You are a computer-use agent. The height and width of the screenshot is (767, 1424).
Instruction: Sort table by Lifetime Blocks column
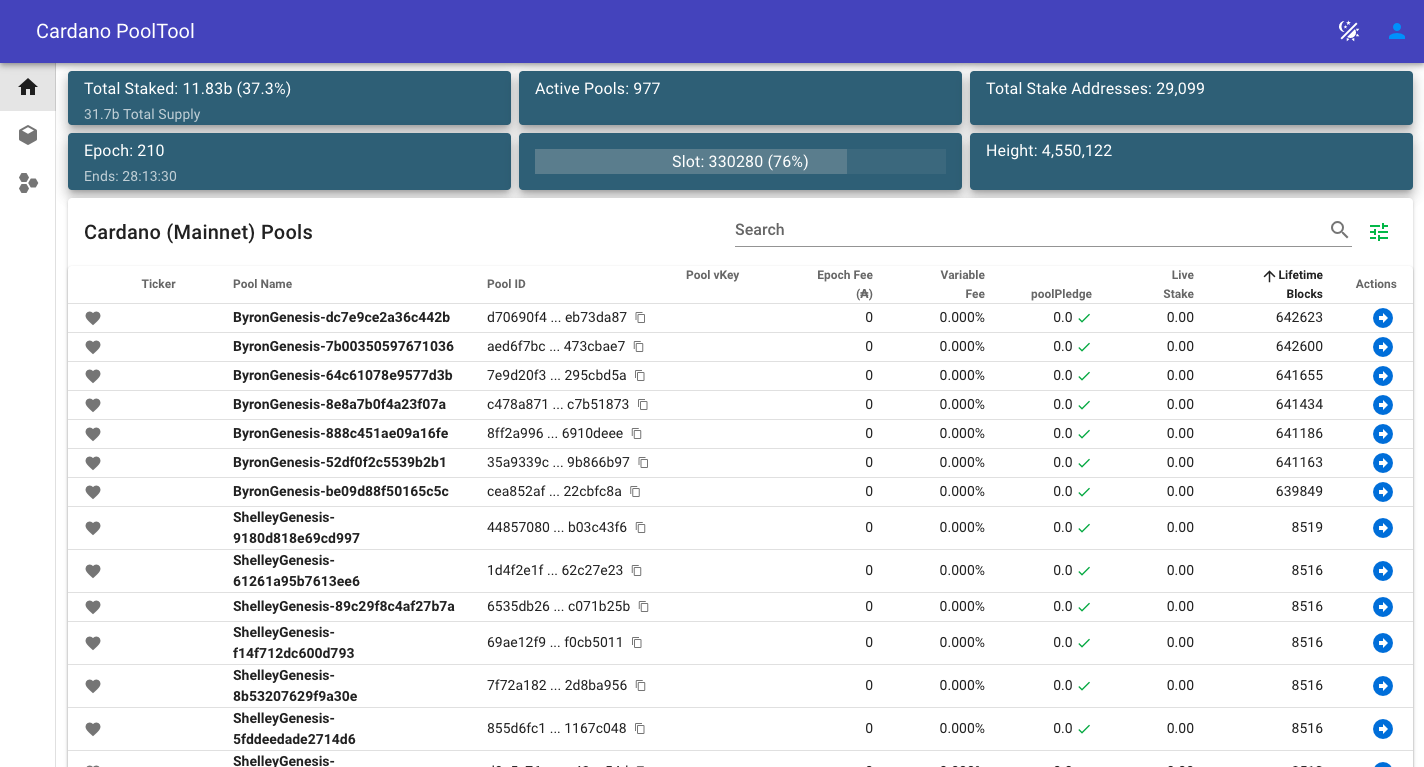(1293, 284)
